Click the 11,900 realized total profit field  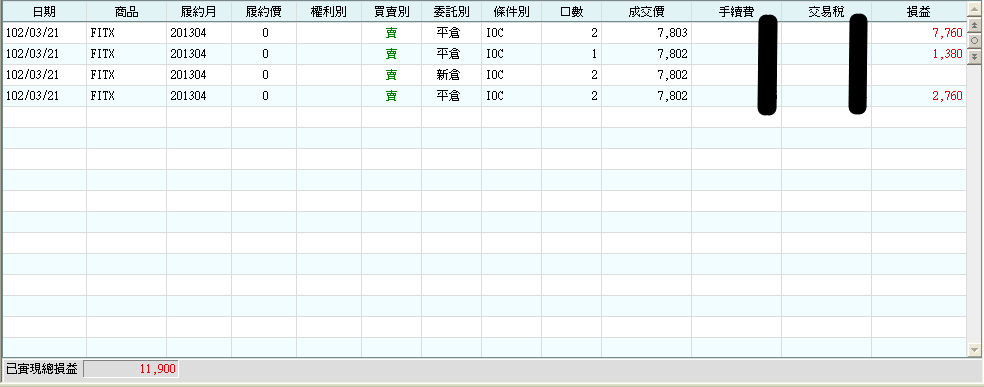(x=131, y=369)
